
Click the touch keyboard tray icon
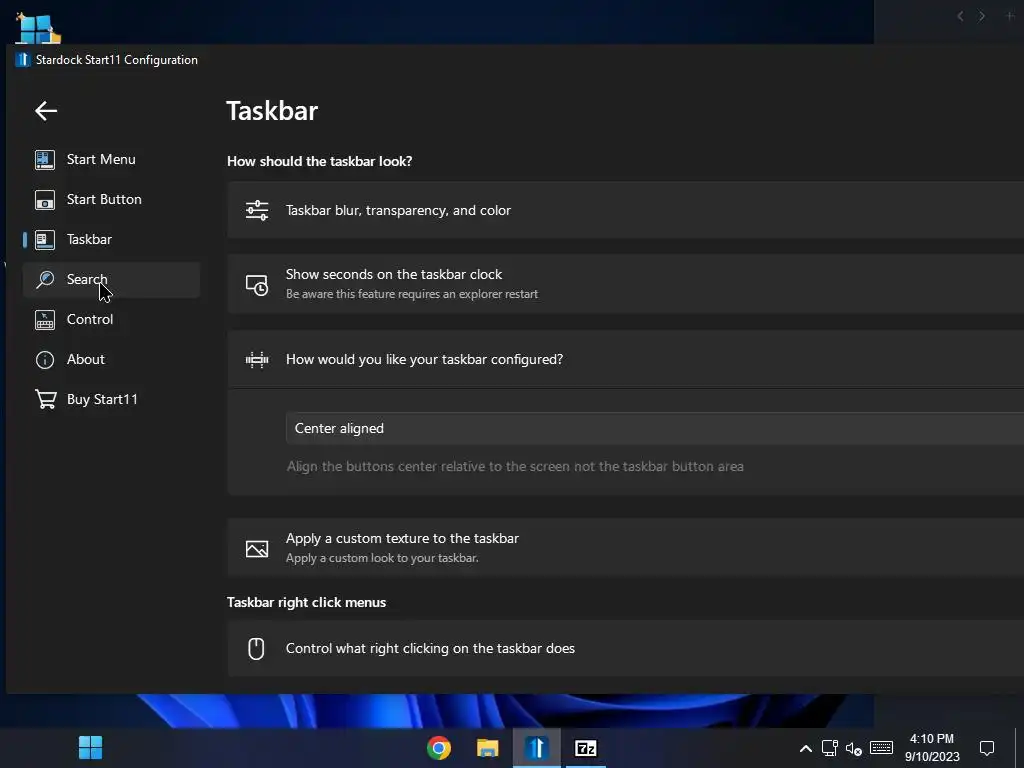click(x=881, y=747)
